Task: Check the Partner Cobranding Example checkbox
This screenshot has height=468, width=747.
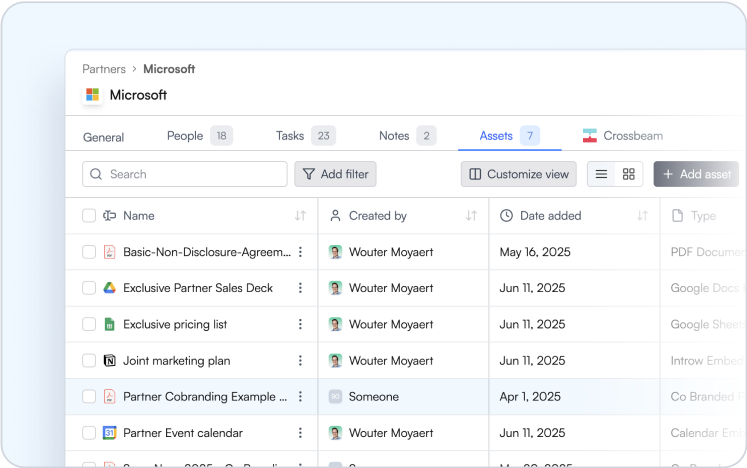Action: click(x=89, y=397)
